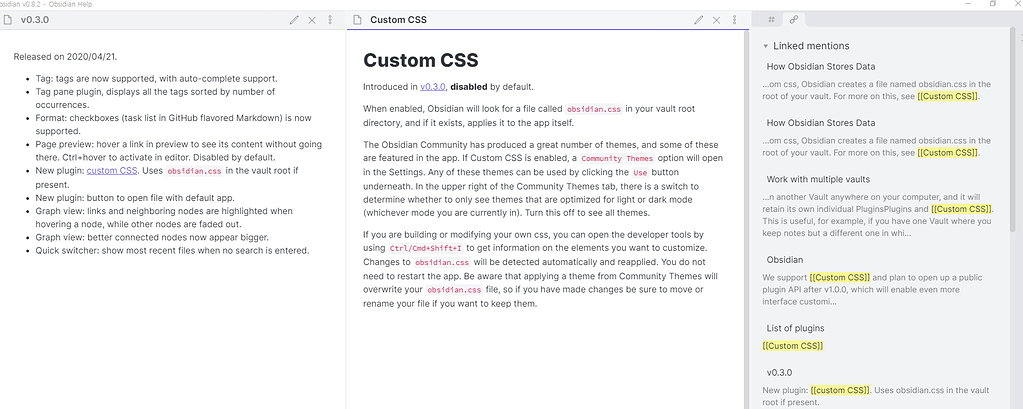Open first How Obsidian Stores Data mention
The height and width of the screenshot is (409, 1023).
(x=820, y=67)
